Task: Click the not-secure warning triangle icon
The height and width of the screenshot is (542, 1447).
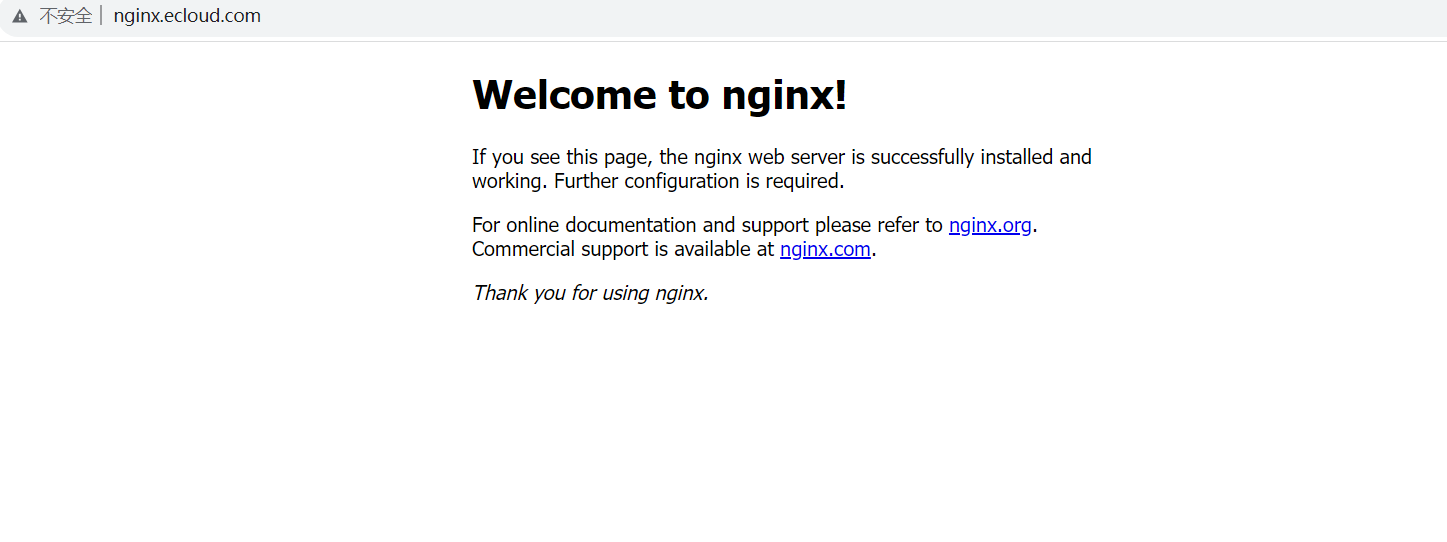Action: 20,16
